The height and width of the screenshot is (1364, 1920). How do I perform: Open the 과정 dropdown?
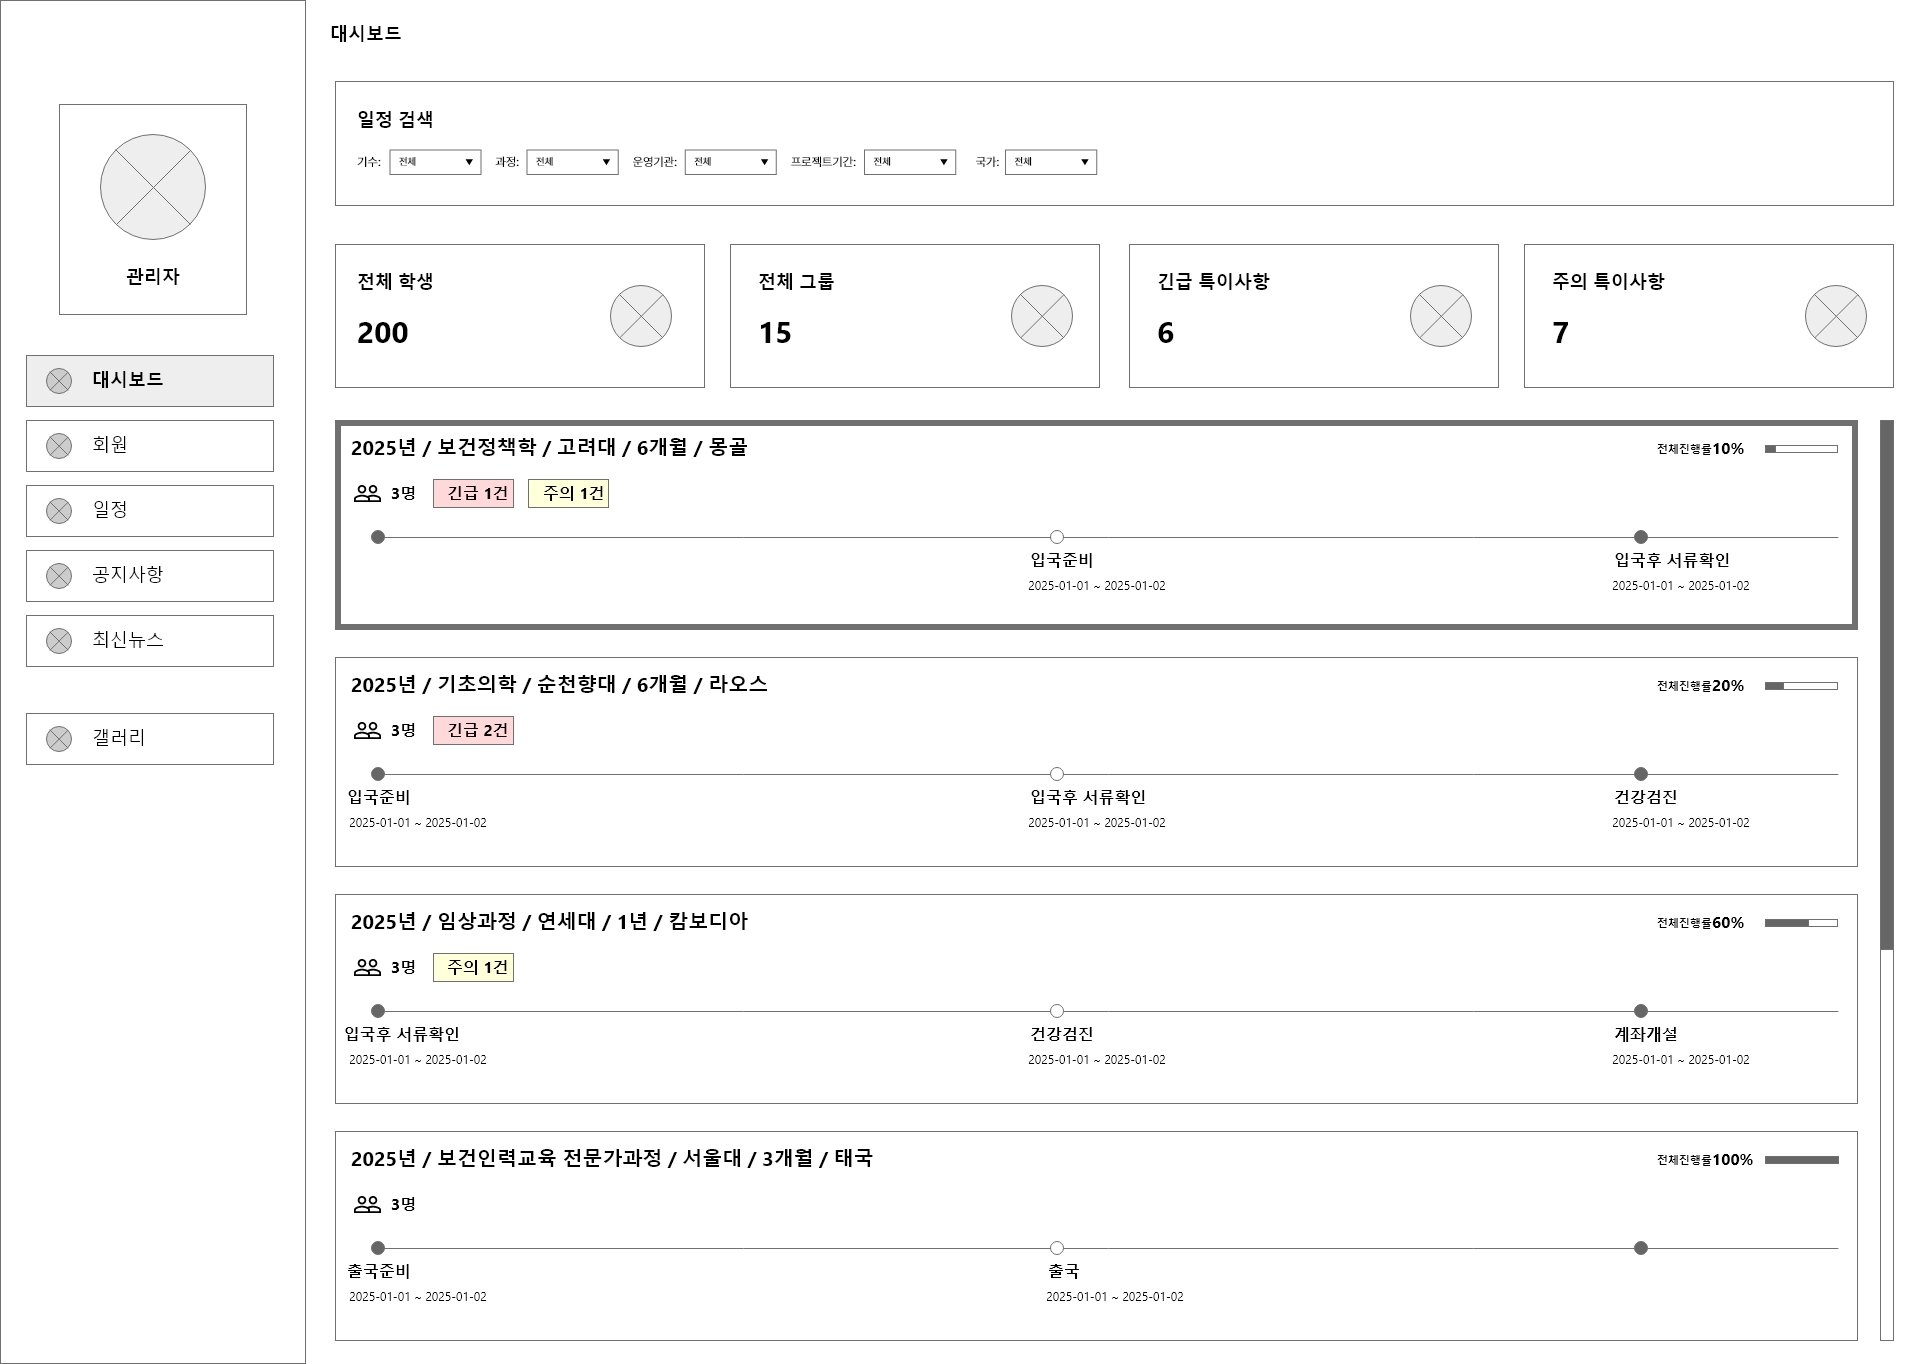(x=572, y=162)
